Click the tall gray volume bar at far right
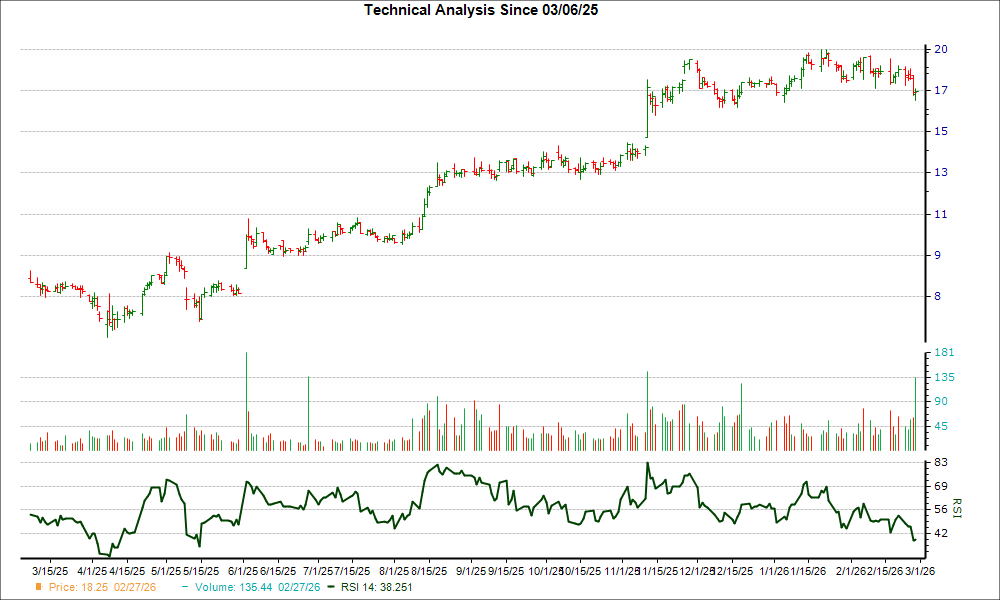 tap(916, 410)
